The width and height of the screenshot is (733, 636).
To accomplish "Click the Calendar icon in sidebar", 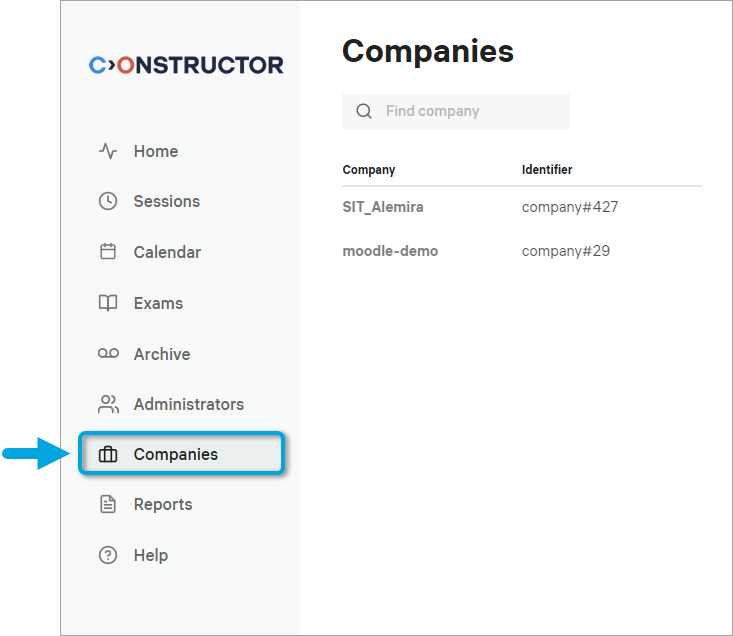I will click(x=108, y=252).
